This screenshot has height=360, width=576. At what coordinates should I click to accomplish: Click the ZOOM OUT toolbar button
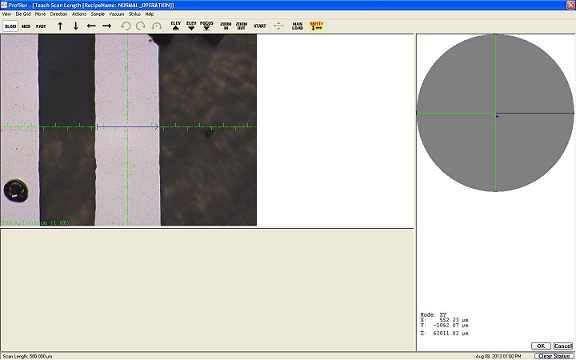(x=241, y=26)
